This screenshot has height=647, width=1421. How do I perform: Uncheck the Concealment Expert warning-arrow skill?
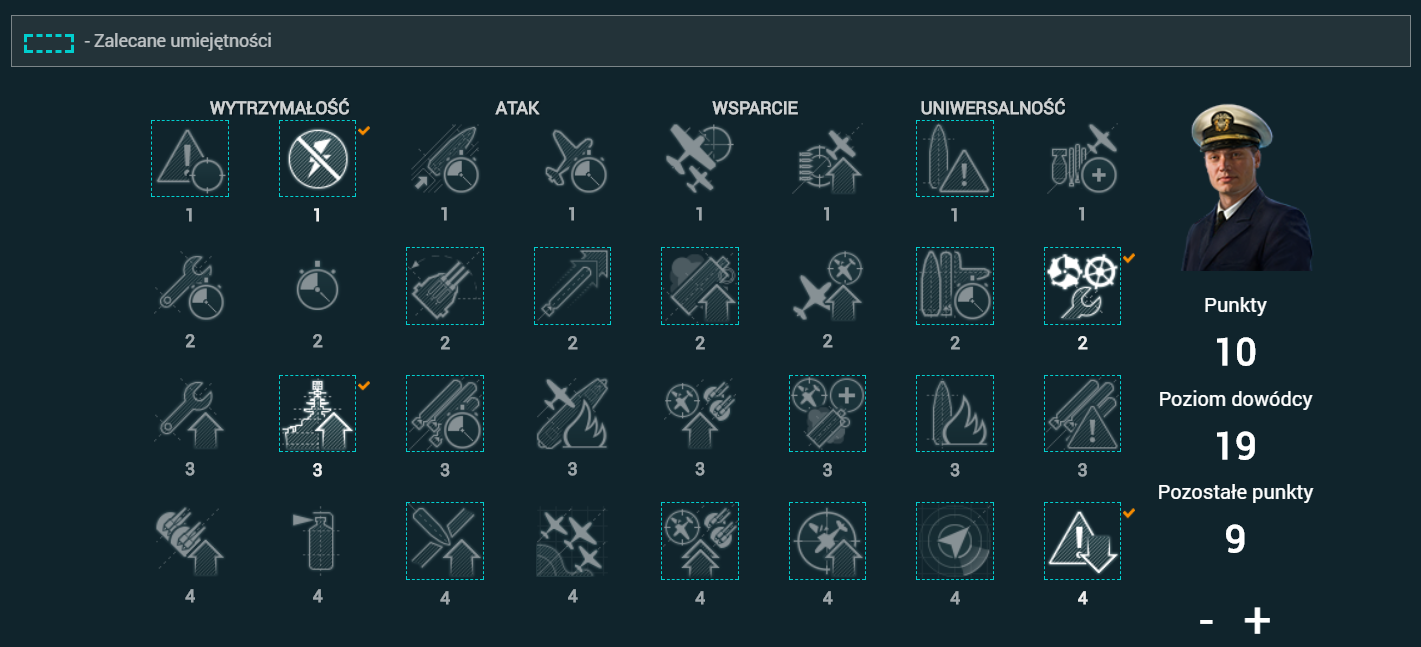coord(1082,541)
